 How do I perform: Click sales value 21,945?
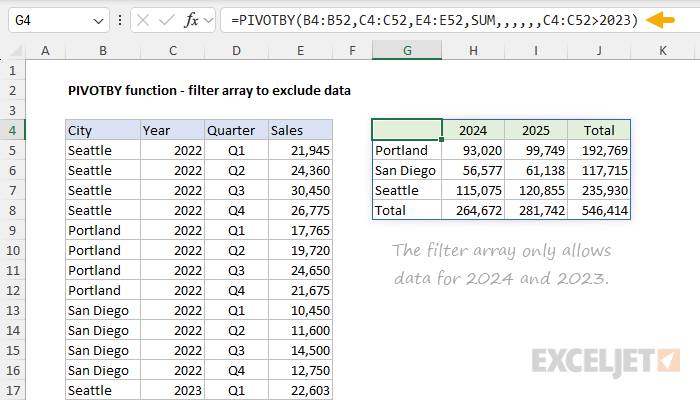[x=300, y=150]
